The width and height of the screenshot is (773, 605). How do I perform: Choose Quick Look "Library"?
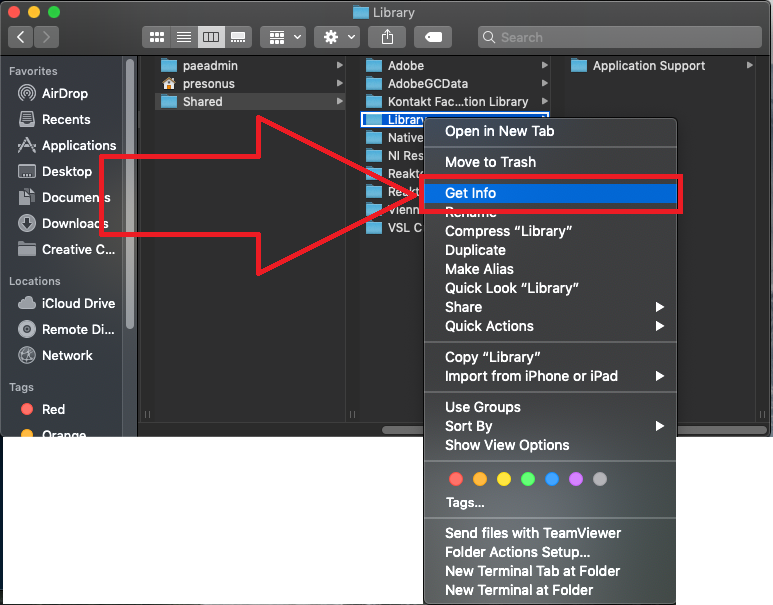click(550, 288)
